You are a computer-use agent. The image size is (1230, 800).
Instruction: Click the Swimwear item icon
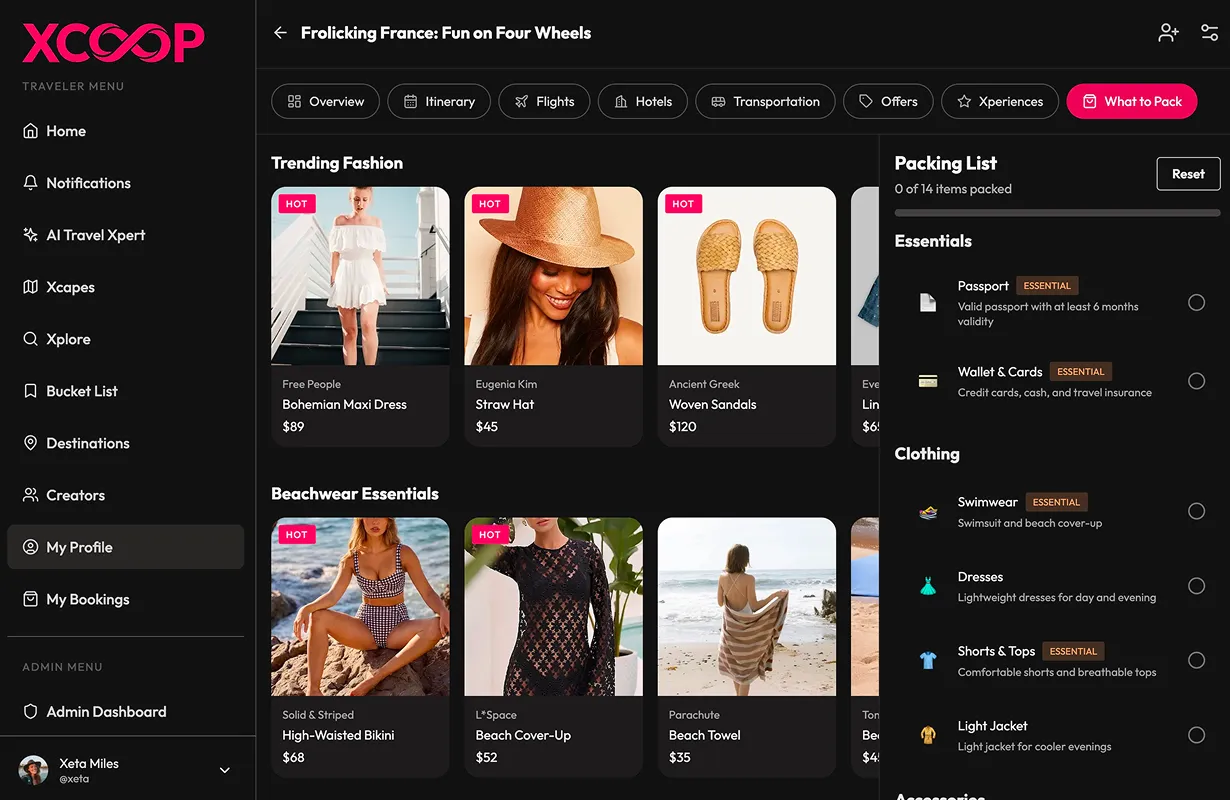(x=928, y=512)
